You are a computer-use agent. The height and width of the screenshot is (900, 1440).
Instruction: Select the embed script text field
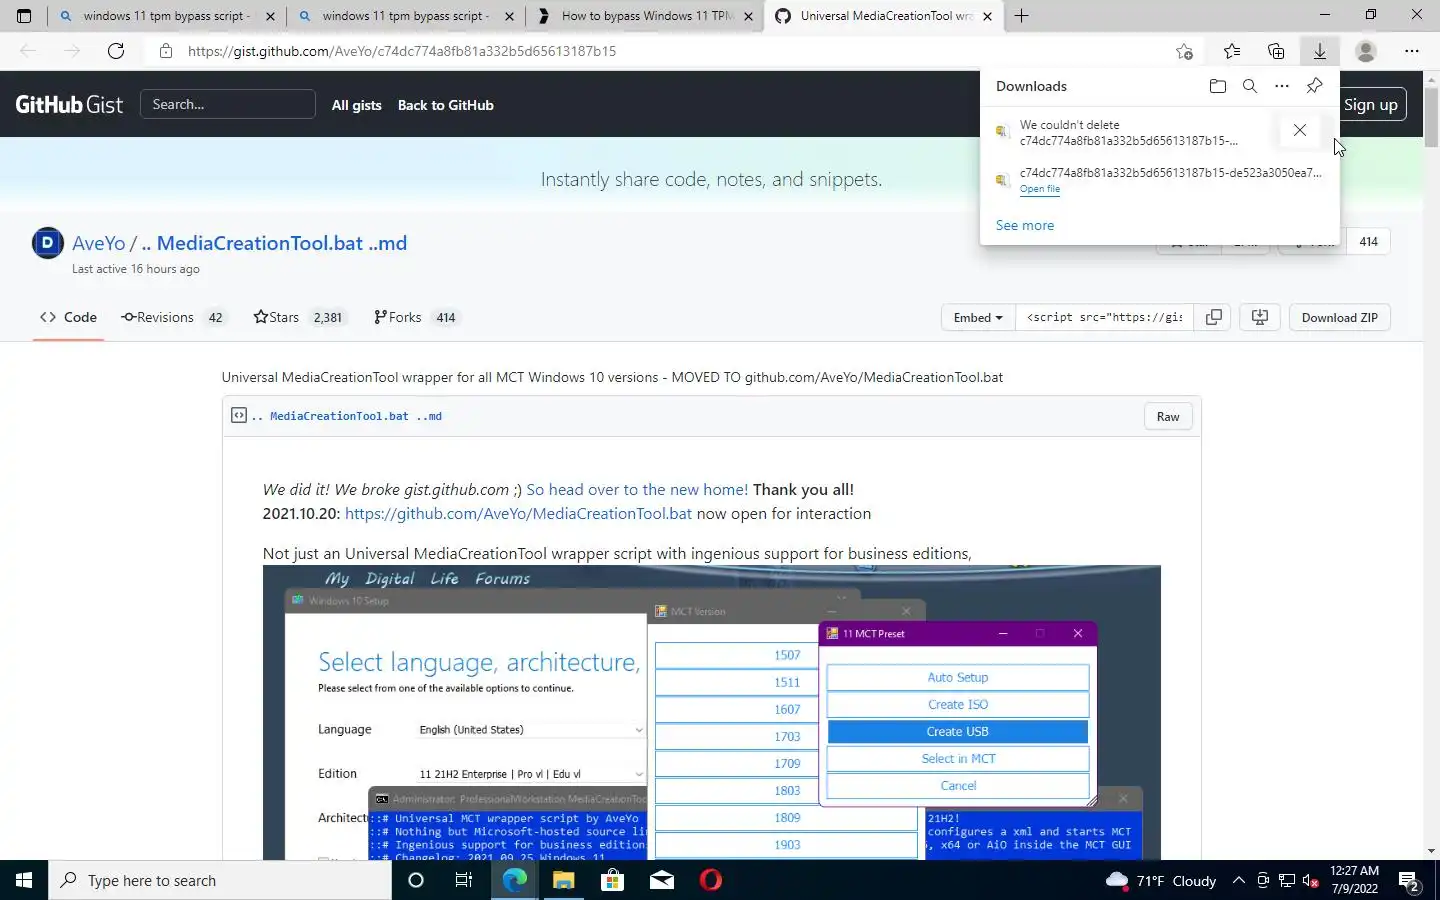[x=1104, y=317]
